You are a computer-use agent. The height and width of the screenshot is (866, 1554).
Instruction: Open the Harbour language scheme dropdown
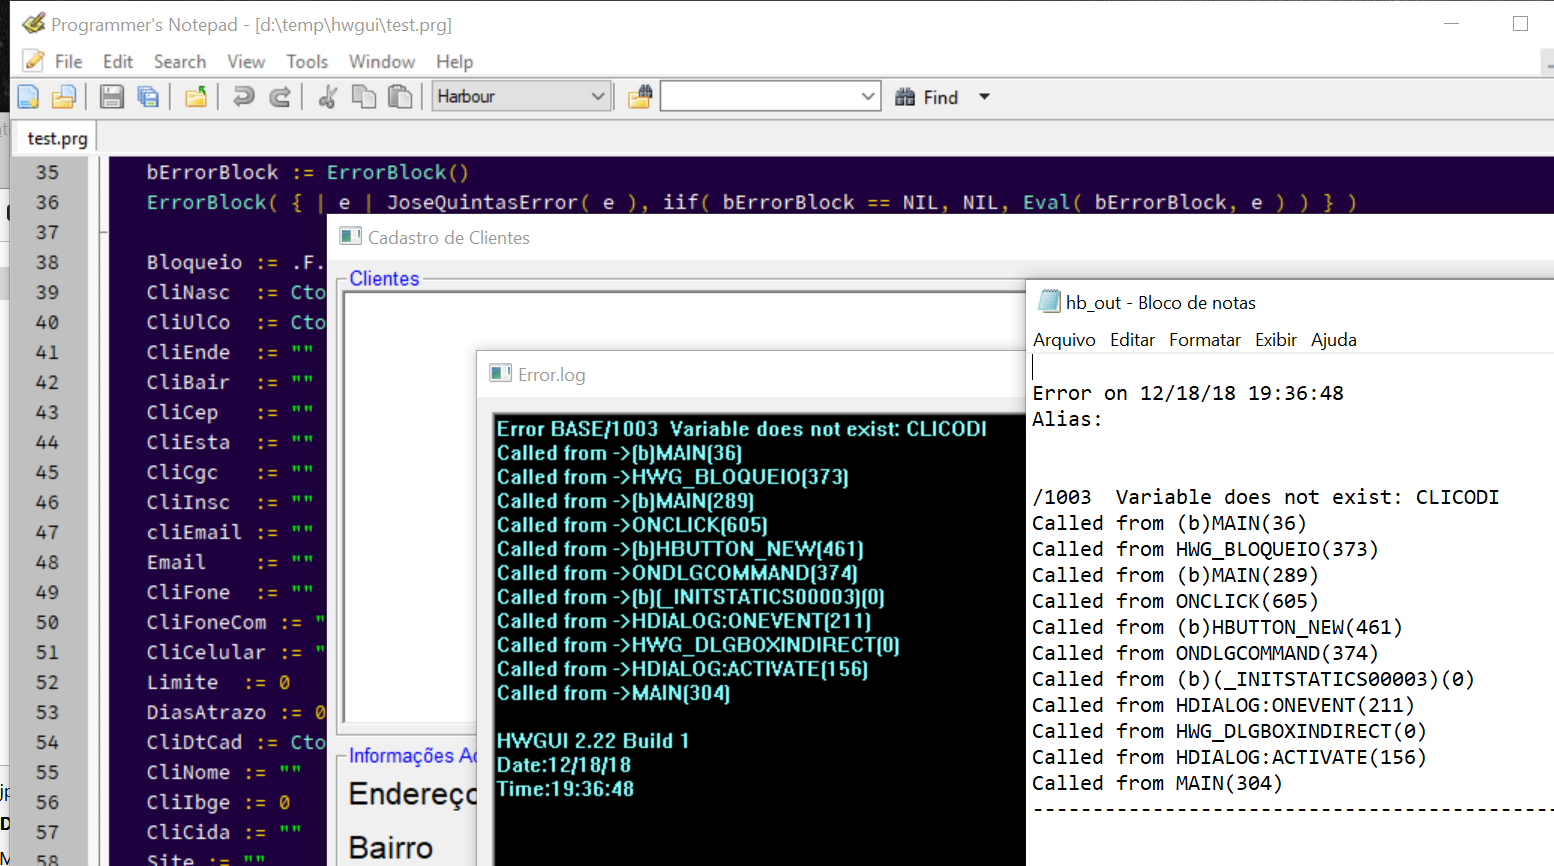click(x=597, y=97)
